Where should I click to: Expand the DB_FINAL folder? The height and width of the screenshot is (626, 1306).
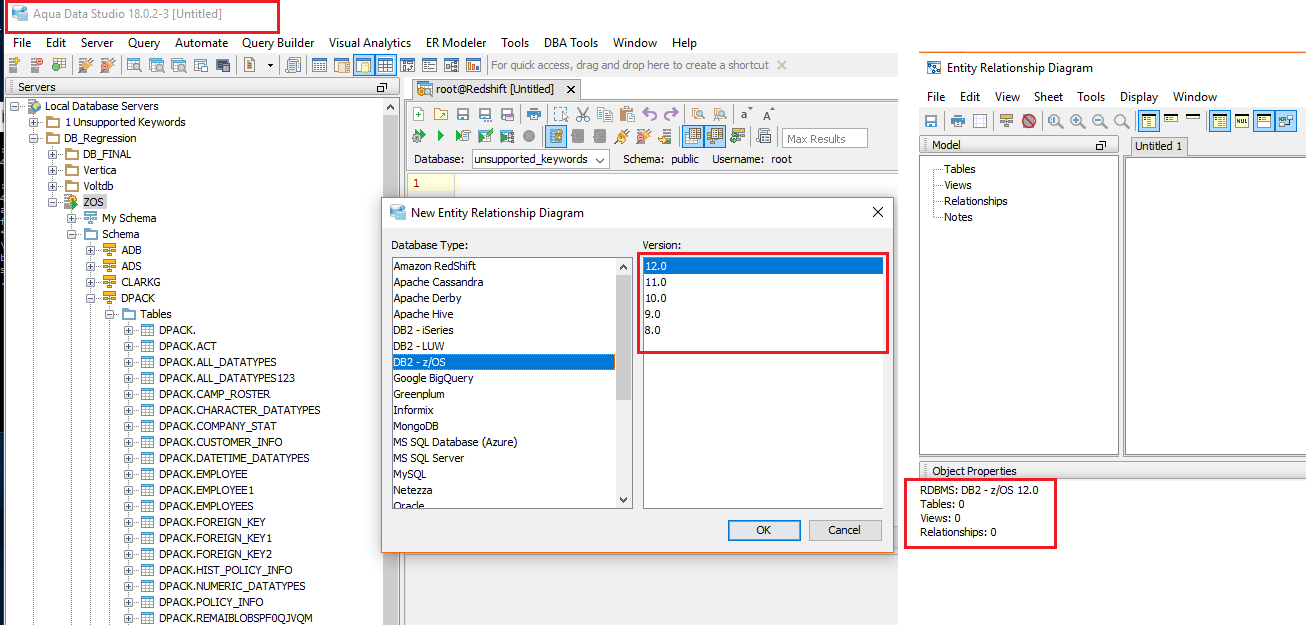point(53,154)
